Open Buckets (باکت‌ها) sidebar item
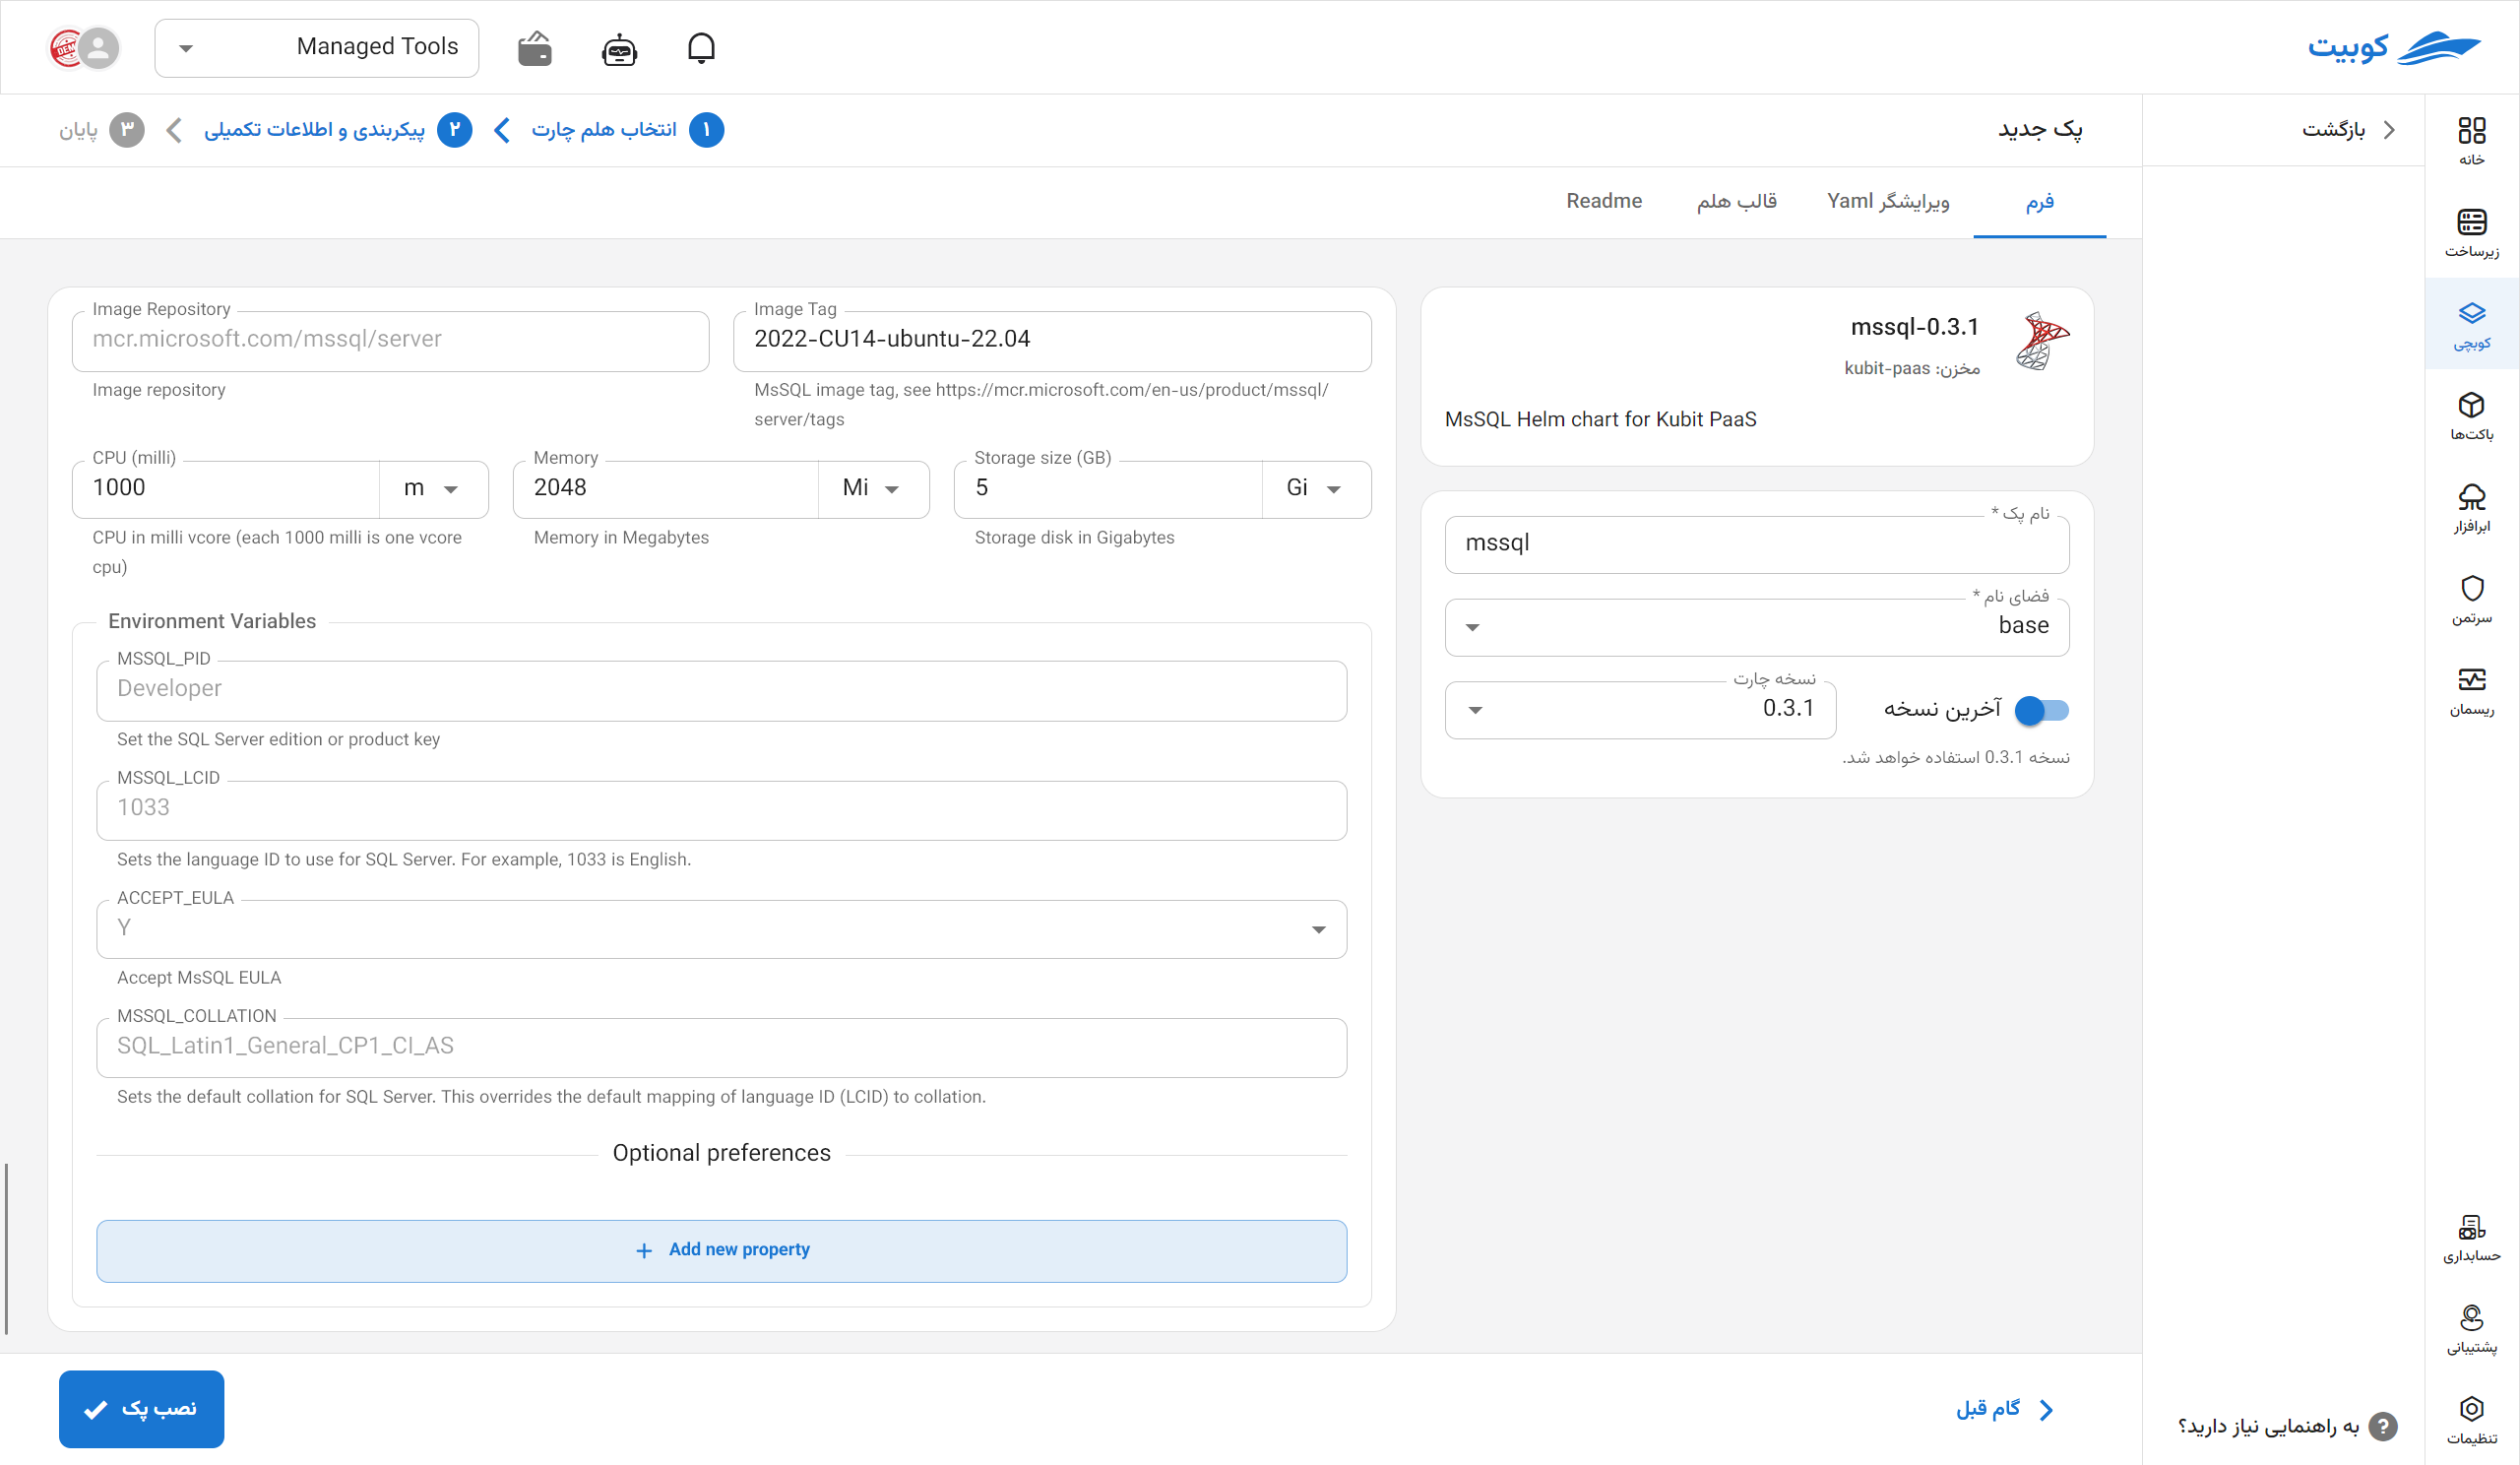The height and width of the screenshot is (1465, 2520). [2471, 416]
